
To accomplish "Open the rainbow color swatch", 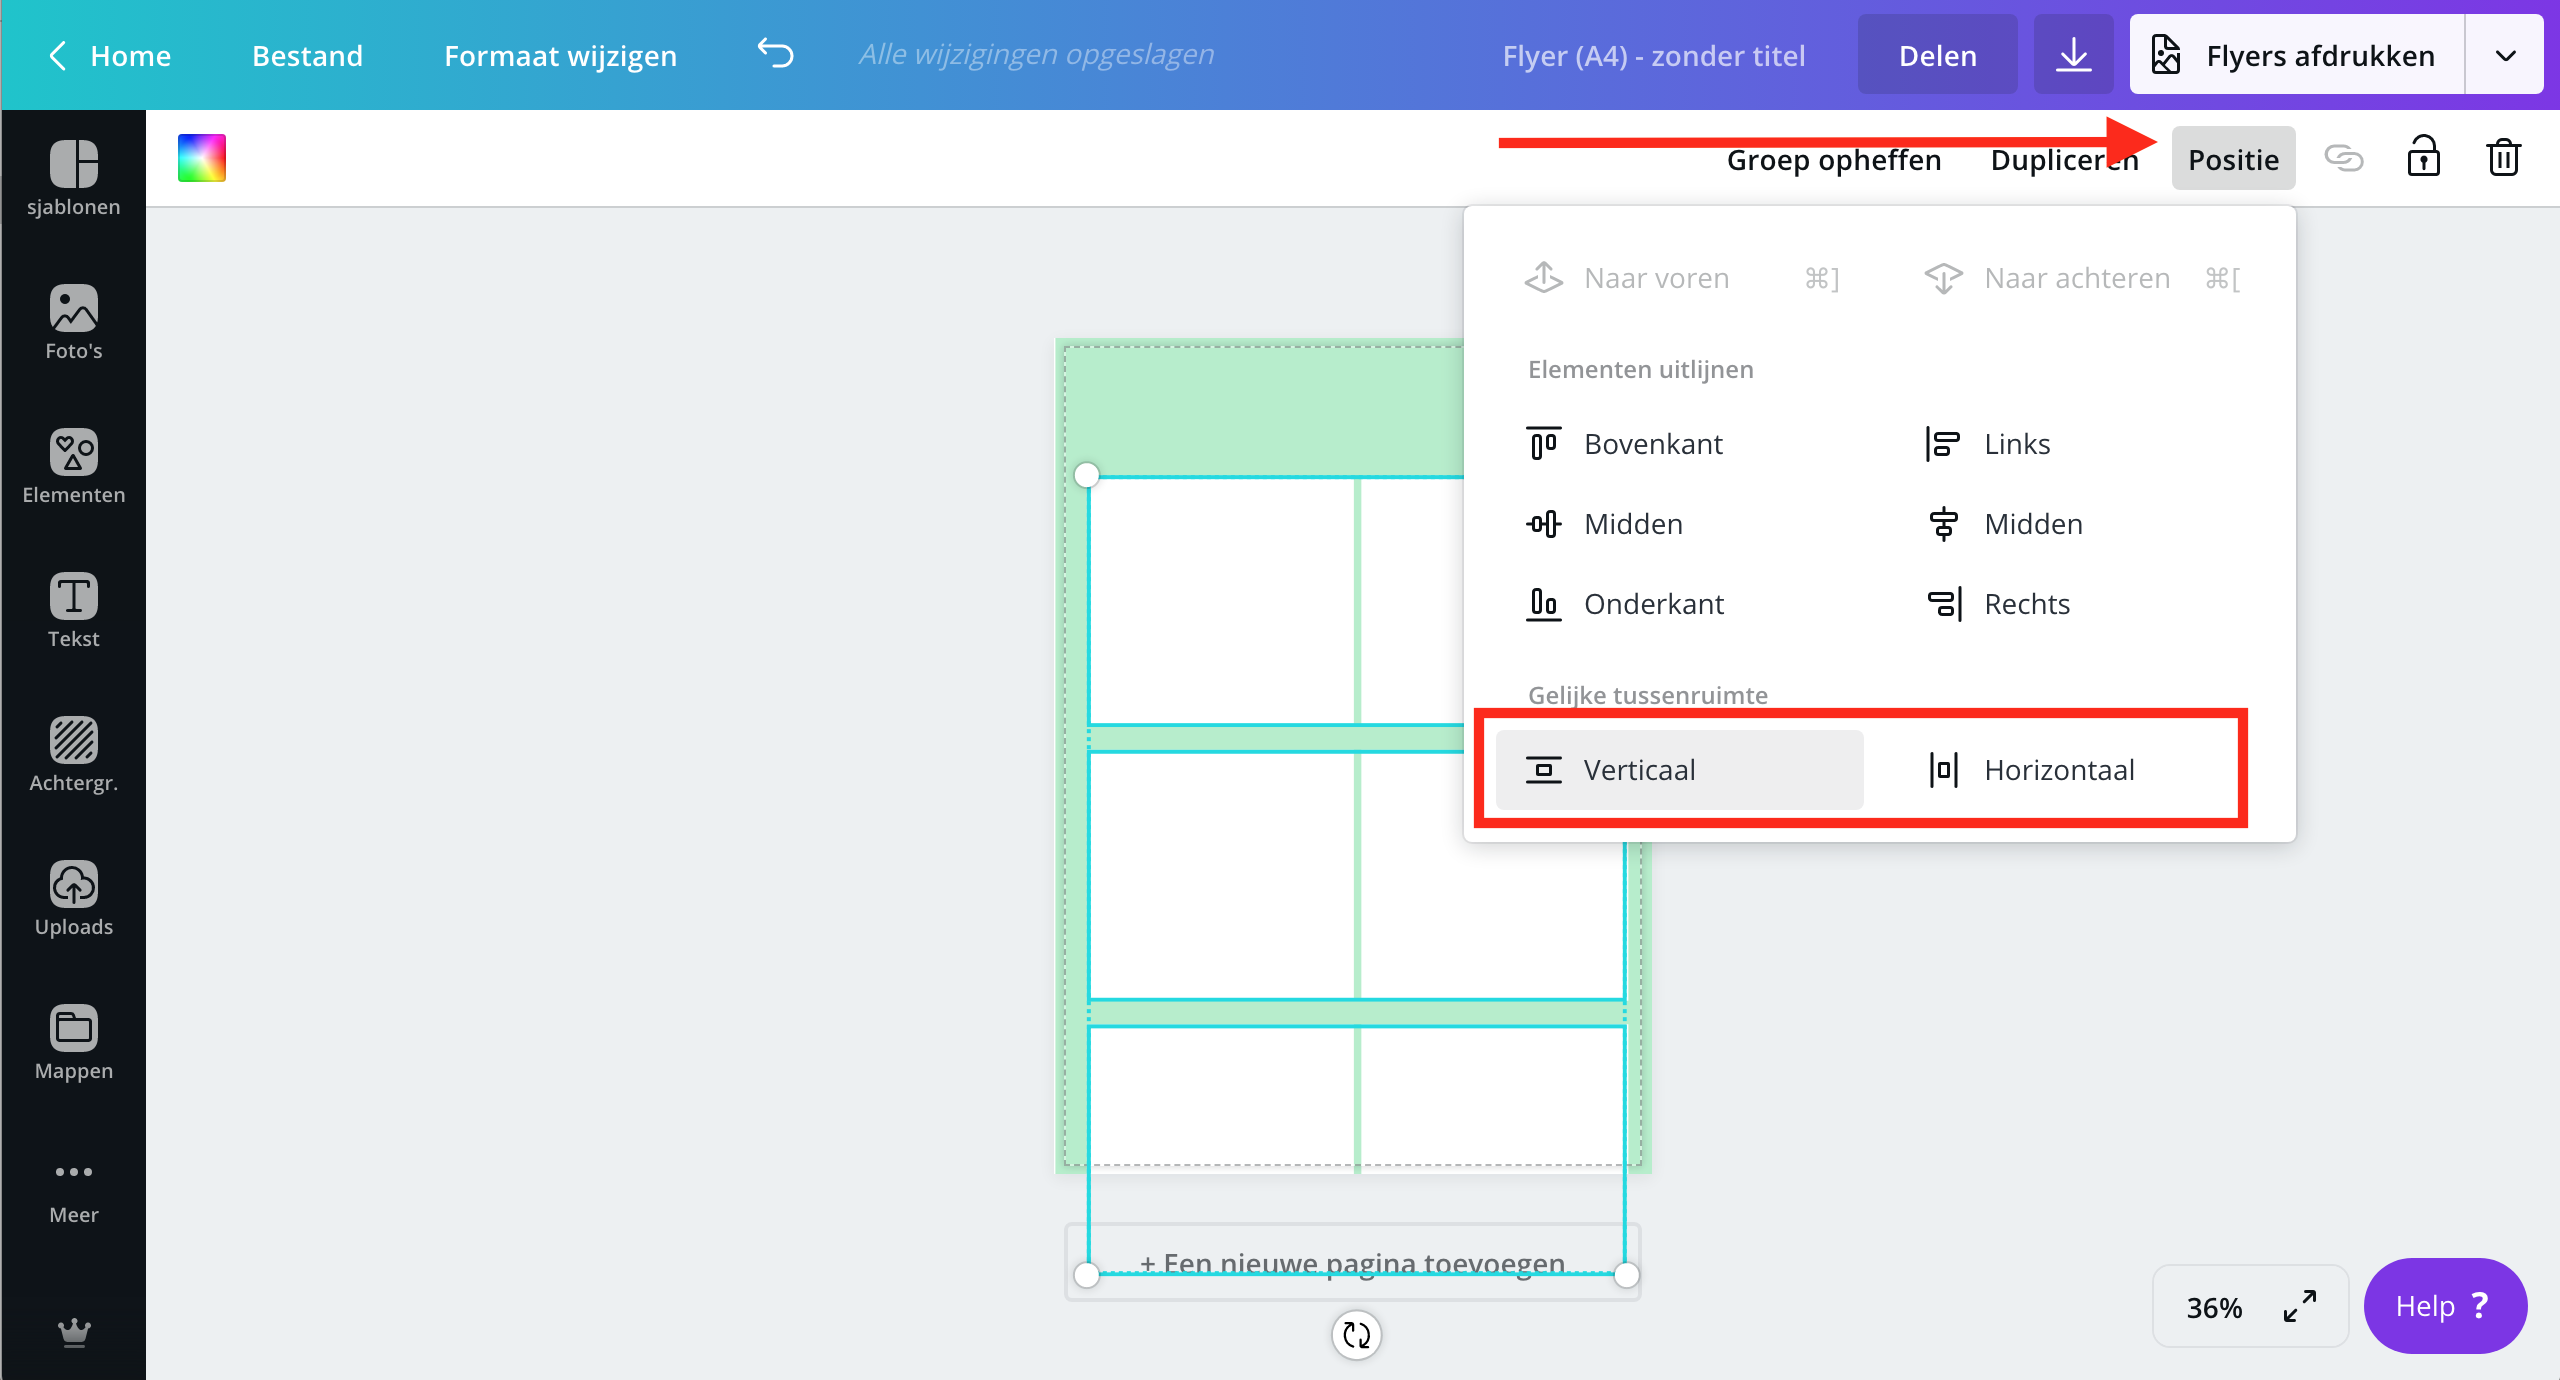I will (x=202, y=158).
